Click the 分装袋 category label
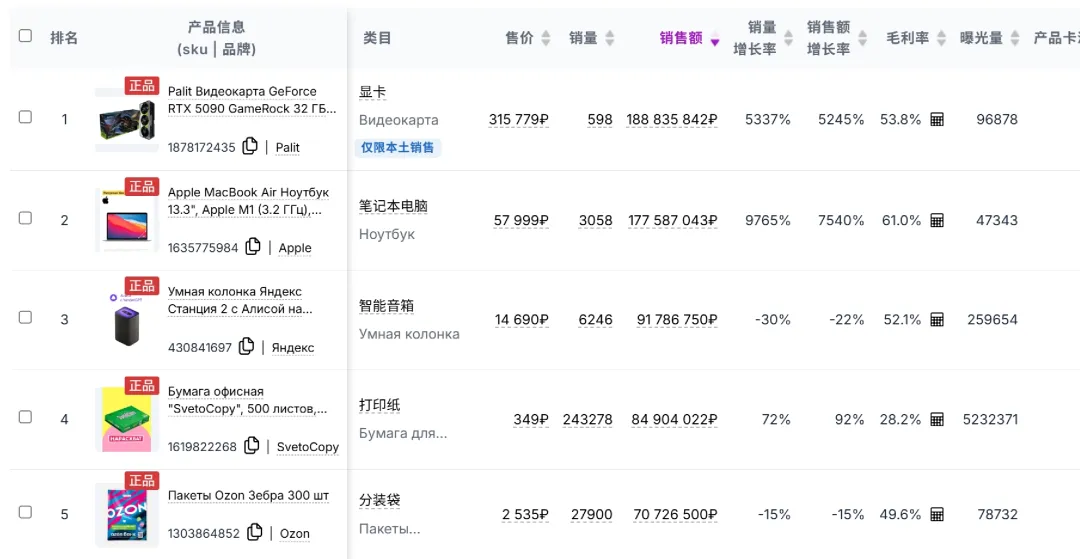The height and width of the screenshot is (559, 1080). (x=380, y=500)
